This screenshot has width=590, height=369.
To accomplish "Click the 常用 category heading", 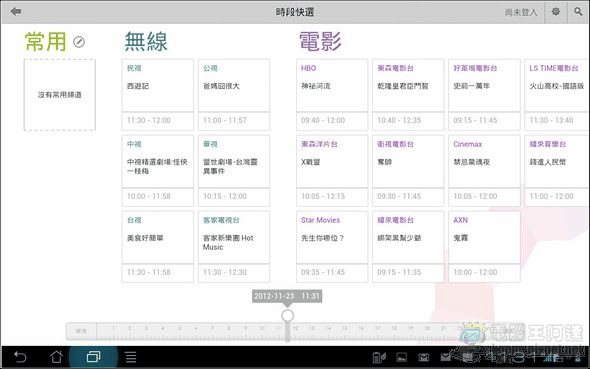I will point(46,41).
